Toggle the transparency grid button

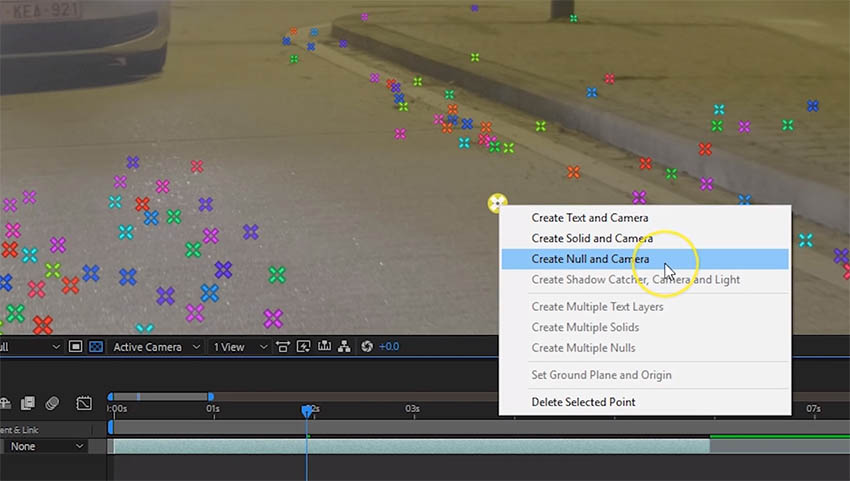coord(96,347)
